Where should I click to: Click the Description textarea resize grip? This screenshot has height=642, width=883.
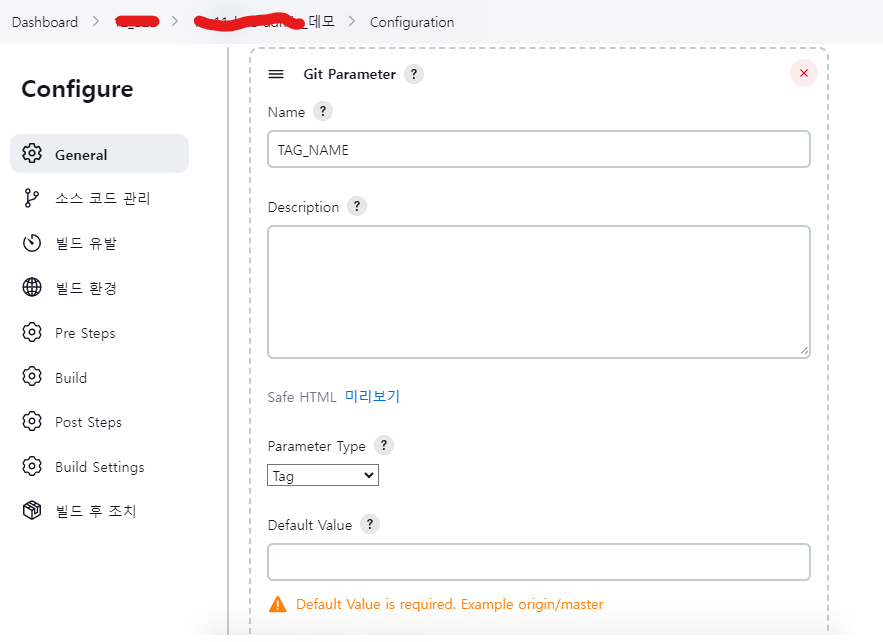(x=804, y=351)
